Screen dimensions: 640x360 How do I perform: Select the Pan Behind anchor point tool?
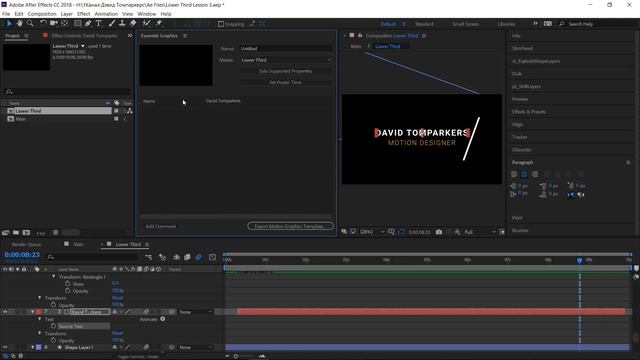(x=64, y=24)
